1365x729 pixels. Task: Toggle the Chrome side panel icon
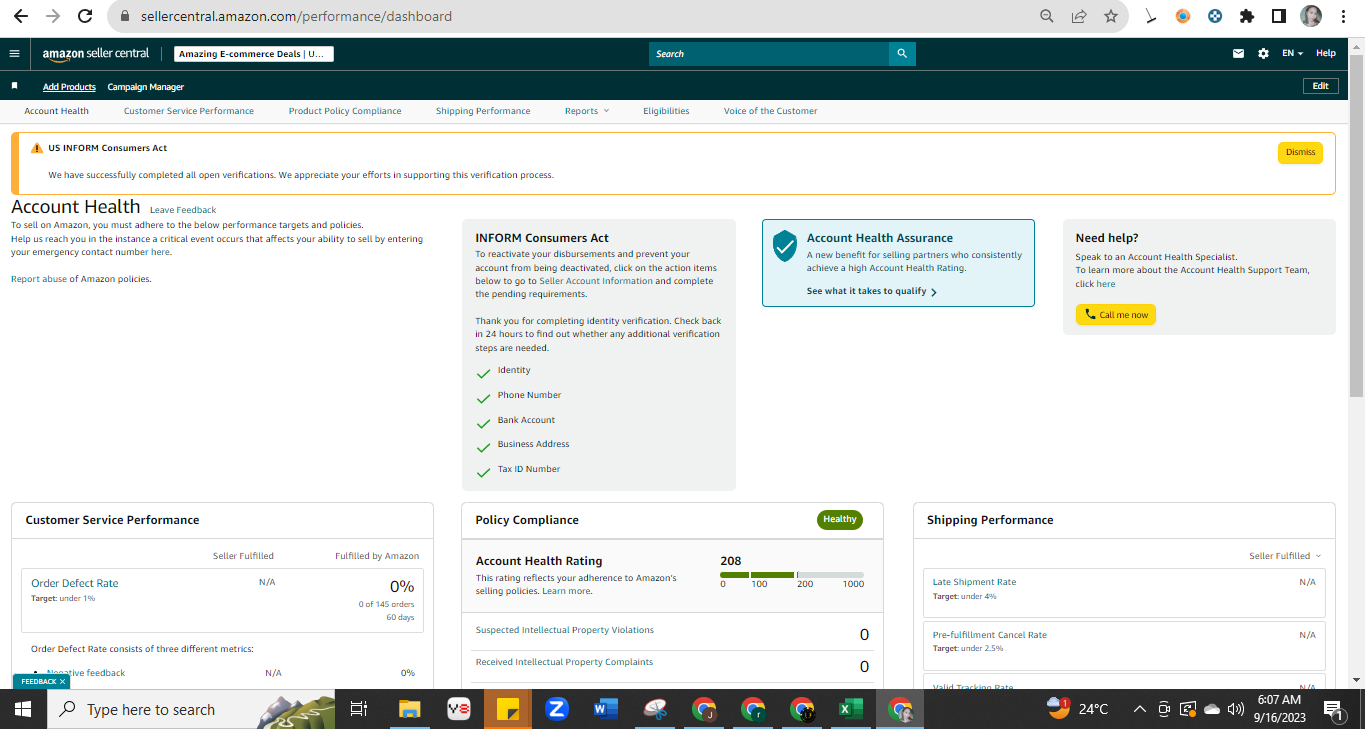coord(1279,16)
